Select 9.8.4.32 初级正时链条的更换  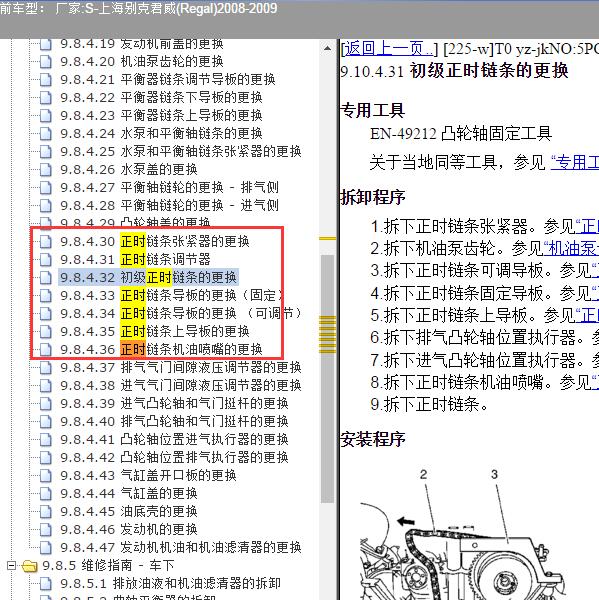point(148,277)
